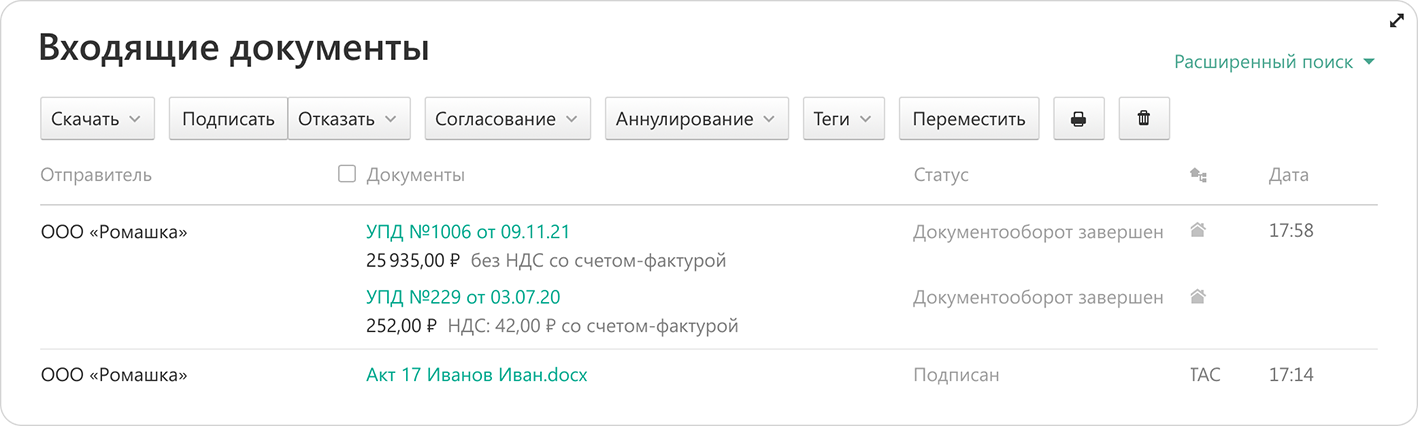Open the Теги dropdown menu
The image size is (1418, 426).
pos(843,119)
